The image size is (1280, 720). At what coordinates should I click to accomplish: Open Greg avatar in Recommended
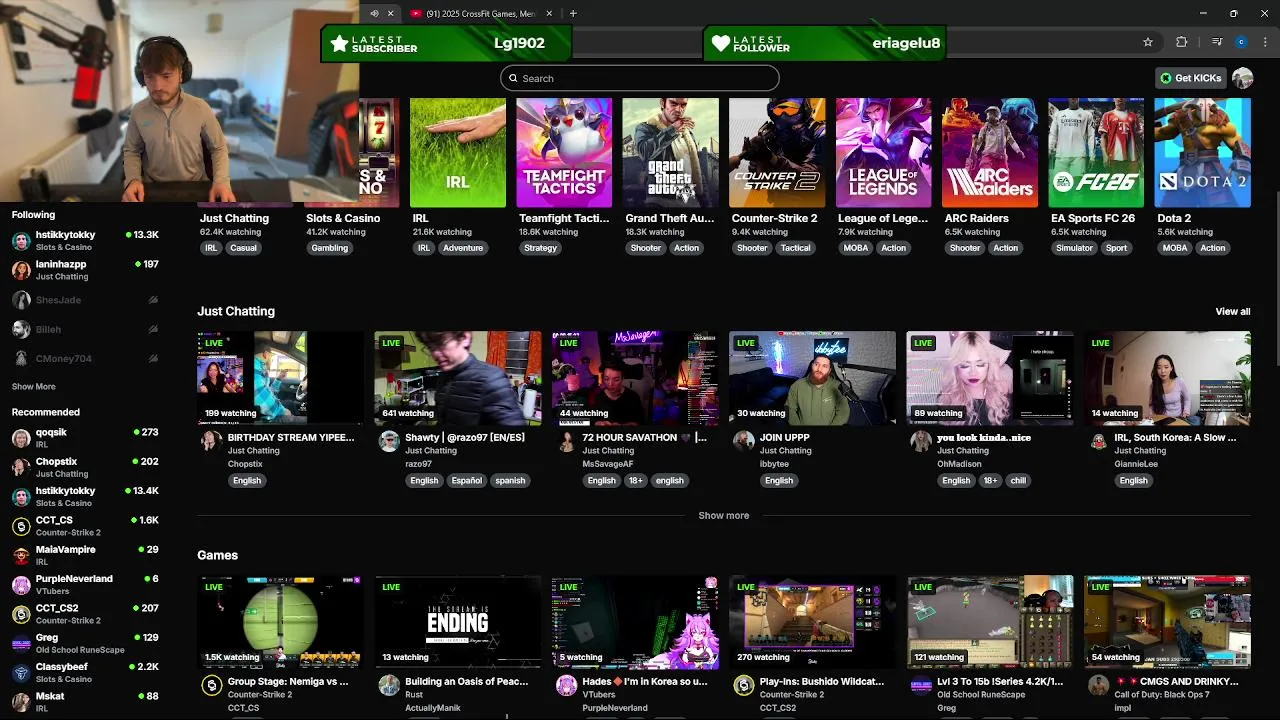(21, 643)
